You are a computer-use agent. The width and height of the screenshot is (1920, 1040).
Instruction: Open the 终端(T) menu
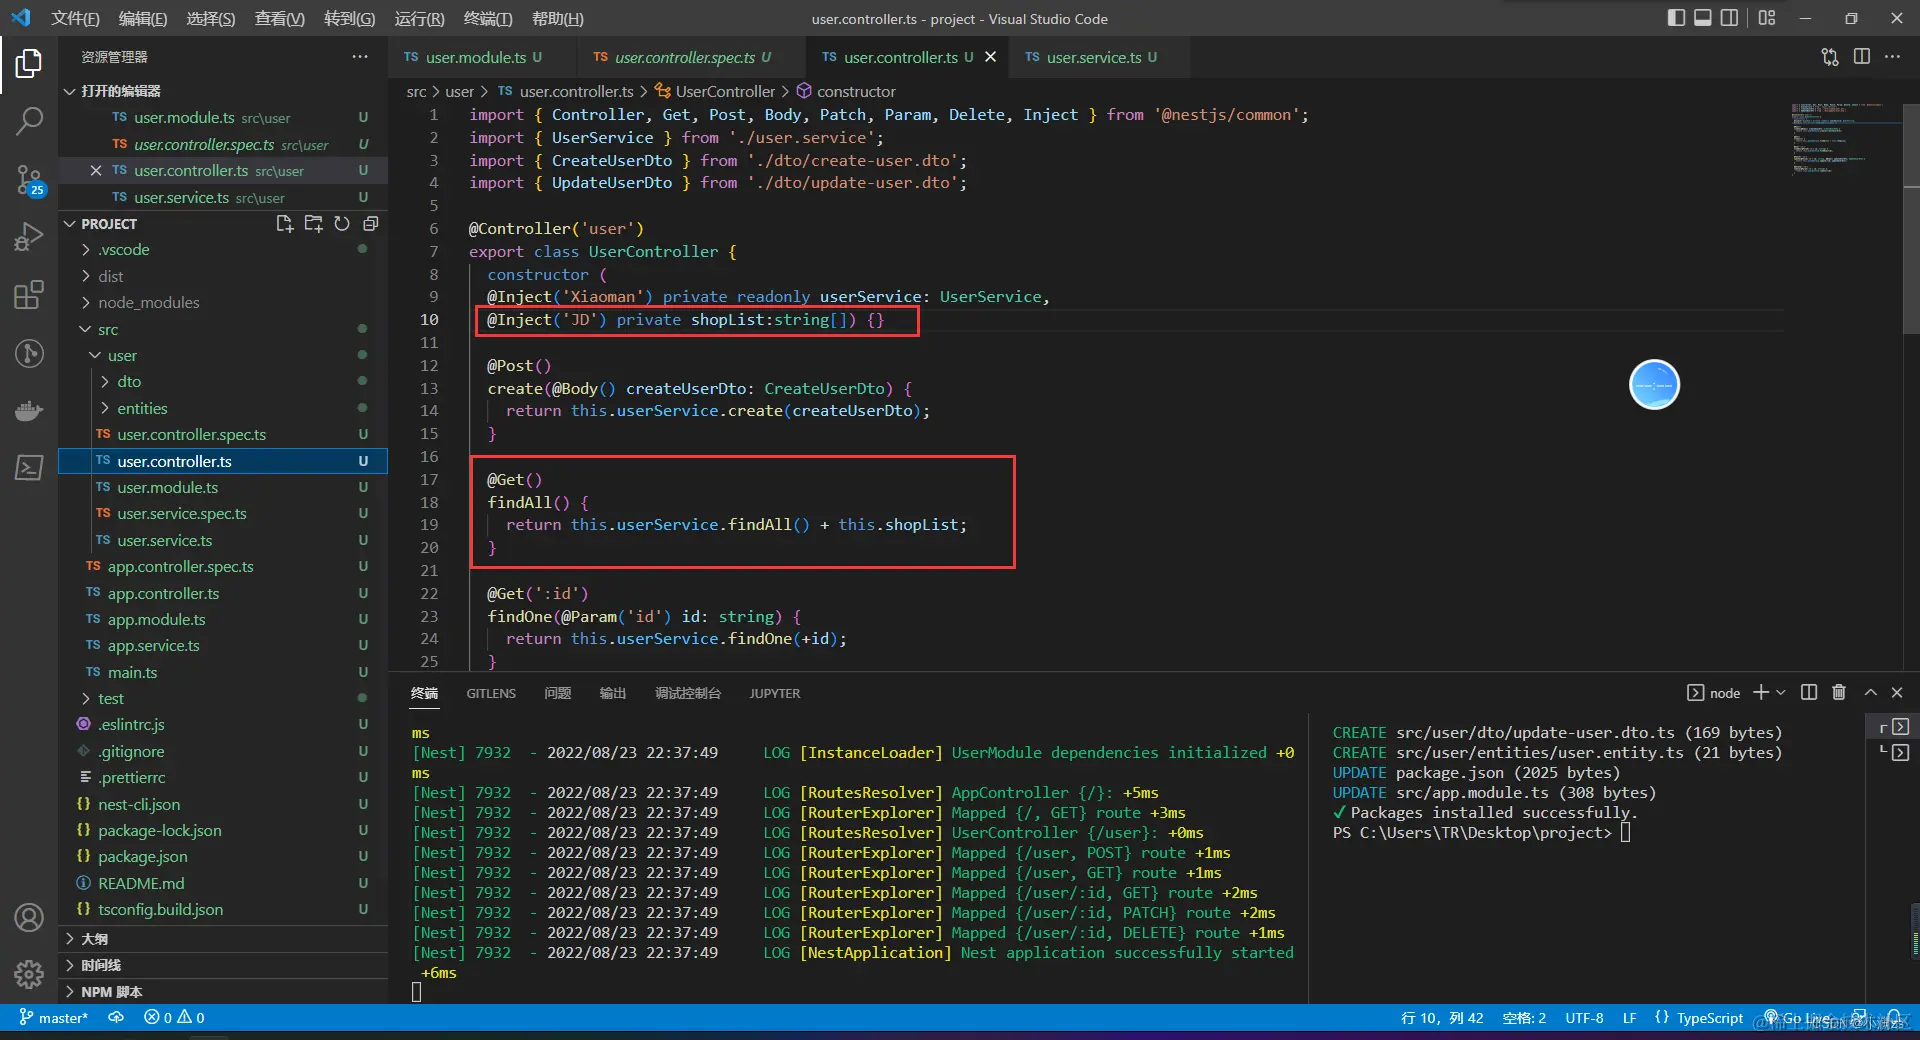(487, 18)
